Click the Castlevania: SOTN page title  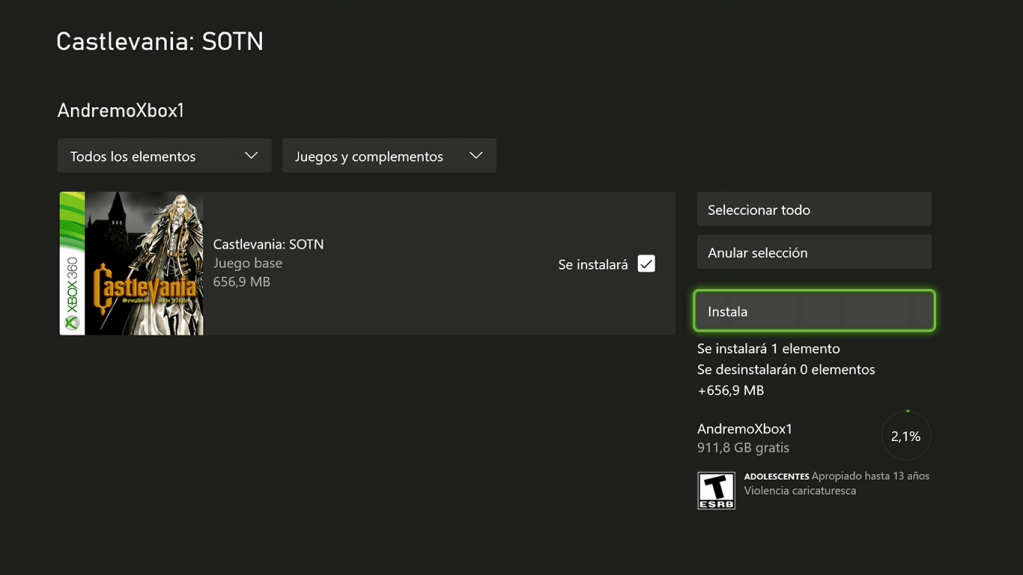coord(160,42)
